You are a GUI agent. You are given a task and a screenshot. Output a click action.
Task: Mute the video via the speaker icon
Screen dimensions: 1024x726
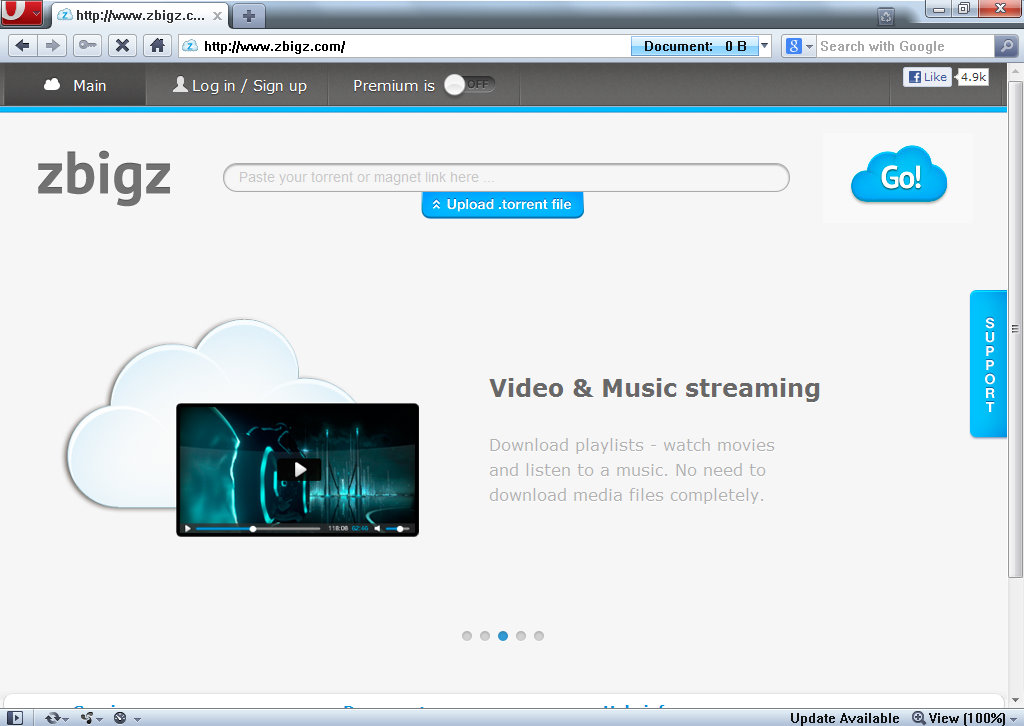click(x=377, y=528)
